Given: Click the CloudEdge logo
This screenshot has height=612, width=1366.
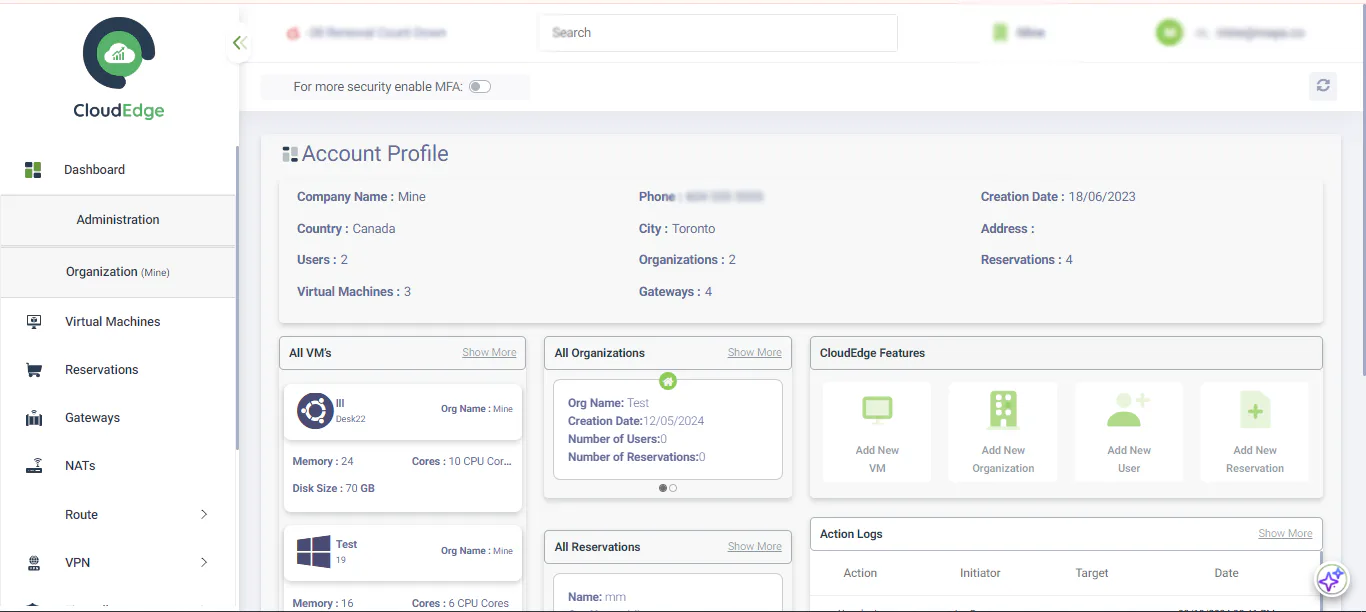Looking at the screenshot, I should [x=119, y=68].
